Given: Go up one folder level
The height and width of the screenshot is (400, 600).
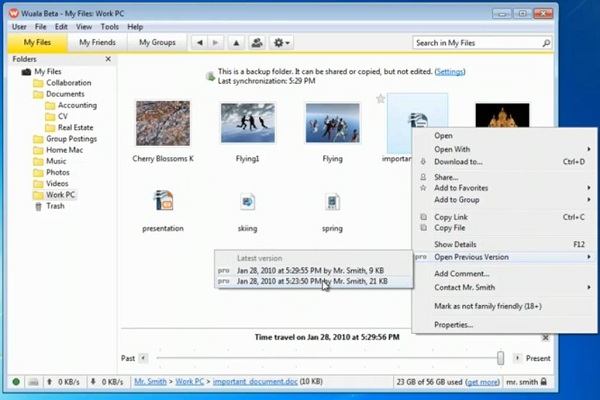Looking at the screenshot, I should point(236,43).
